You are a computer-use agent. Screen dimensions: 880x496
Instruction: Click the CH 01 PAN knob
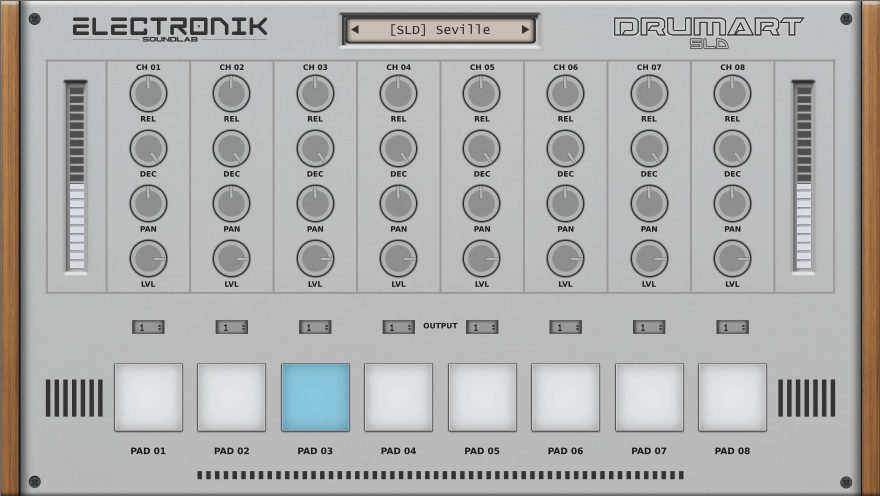pyautogui.click(x=148, y=204)
